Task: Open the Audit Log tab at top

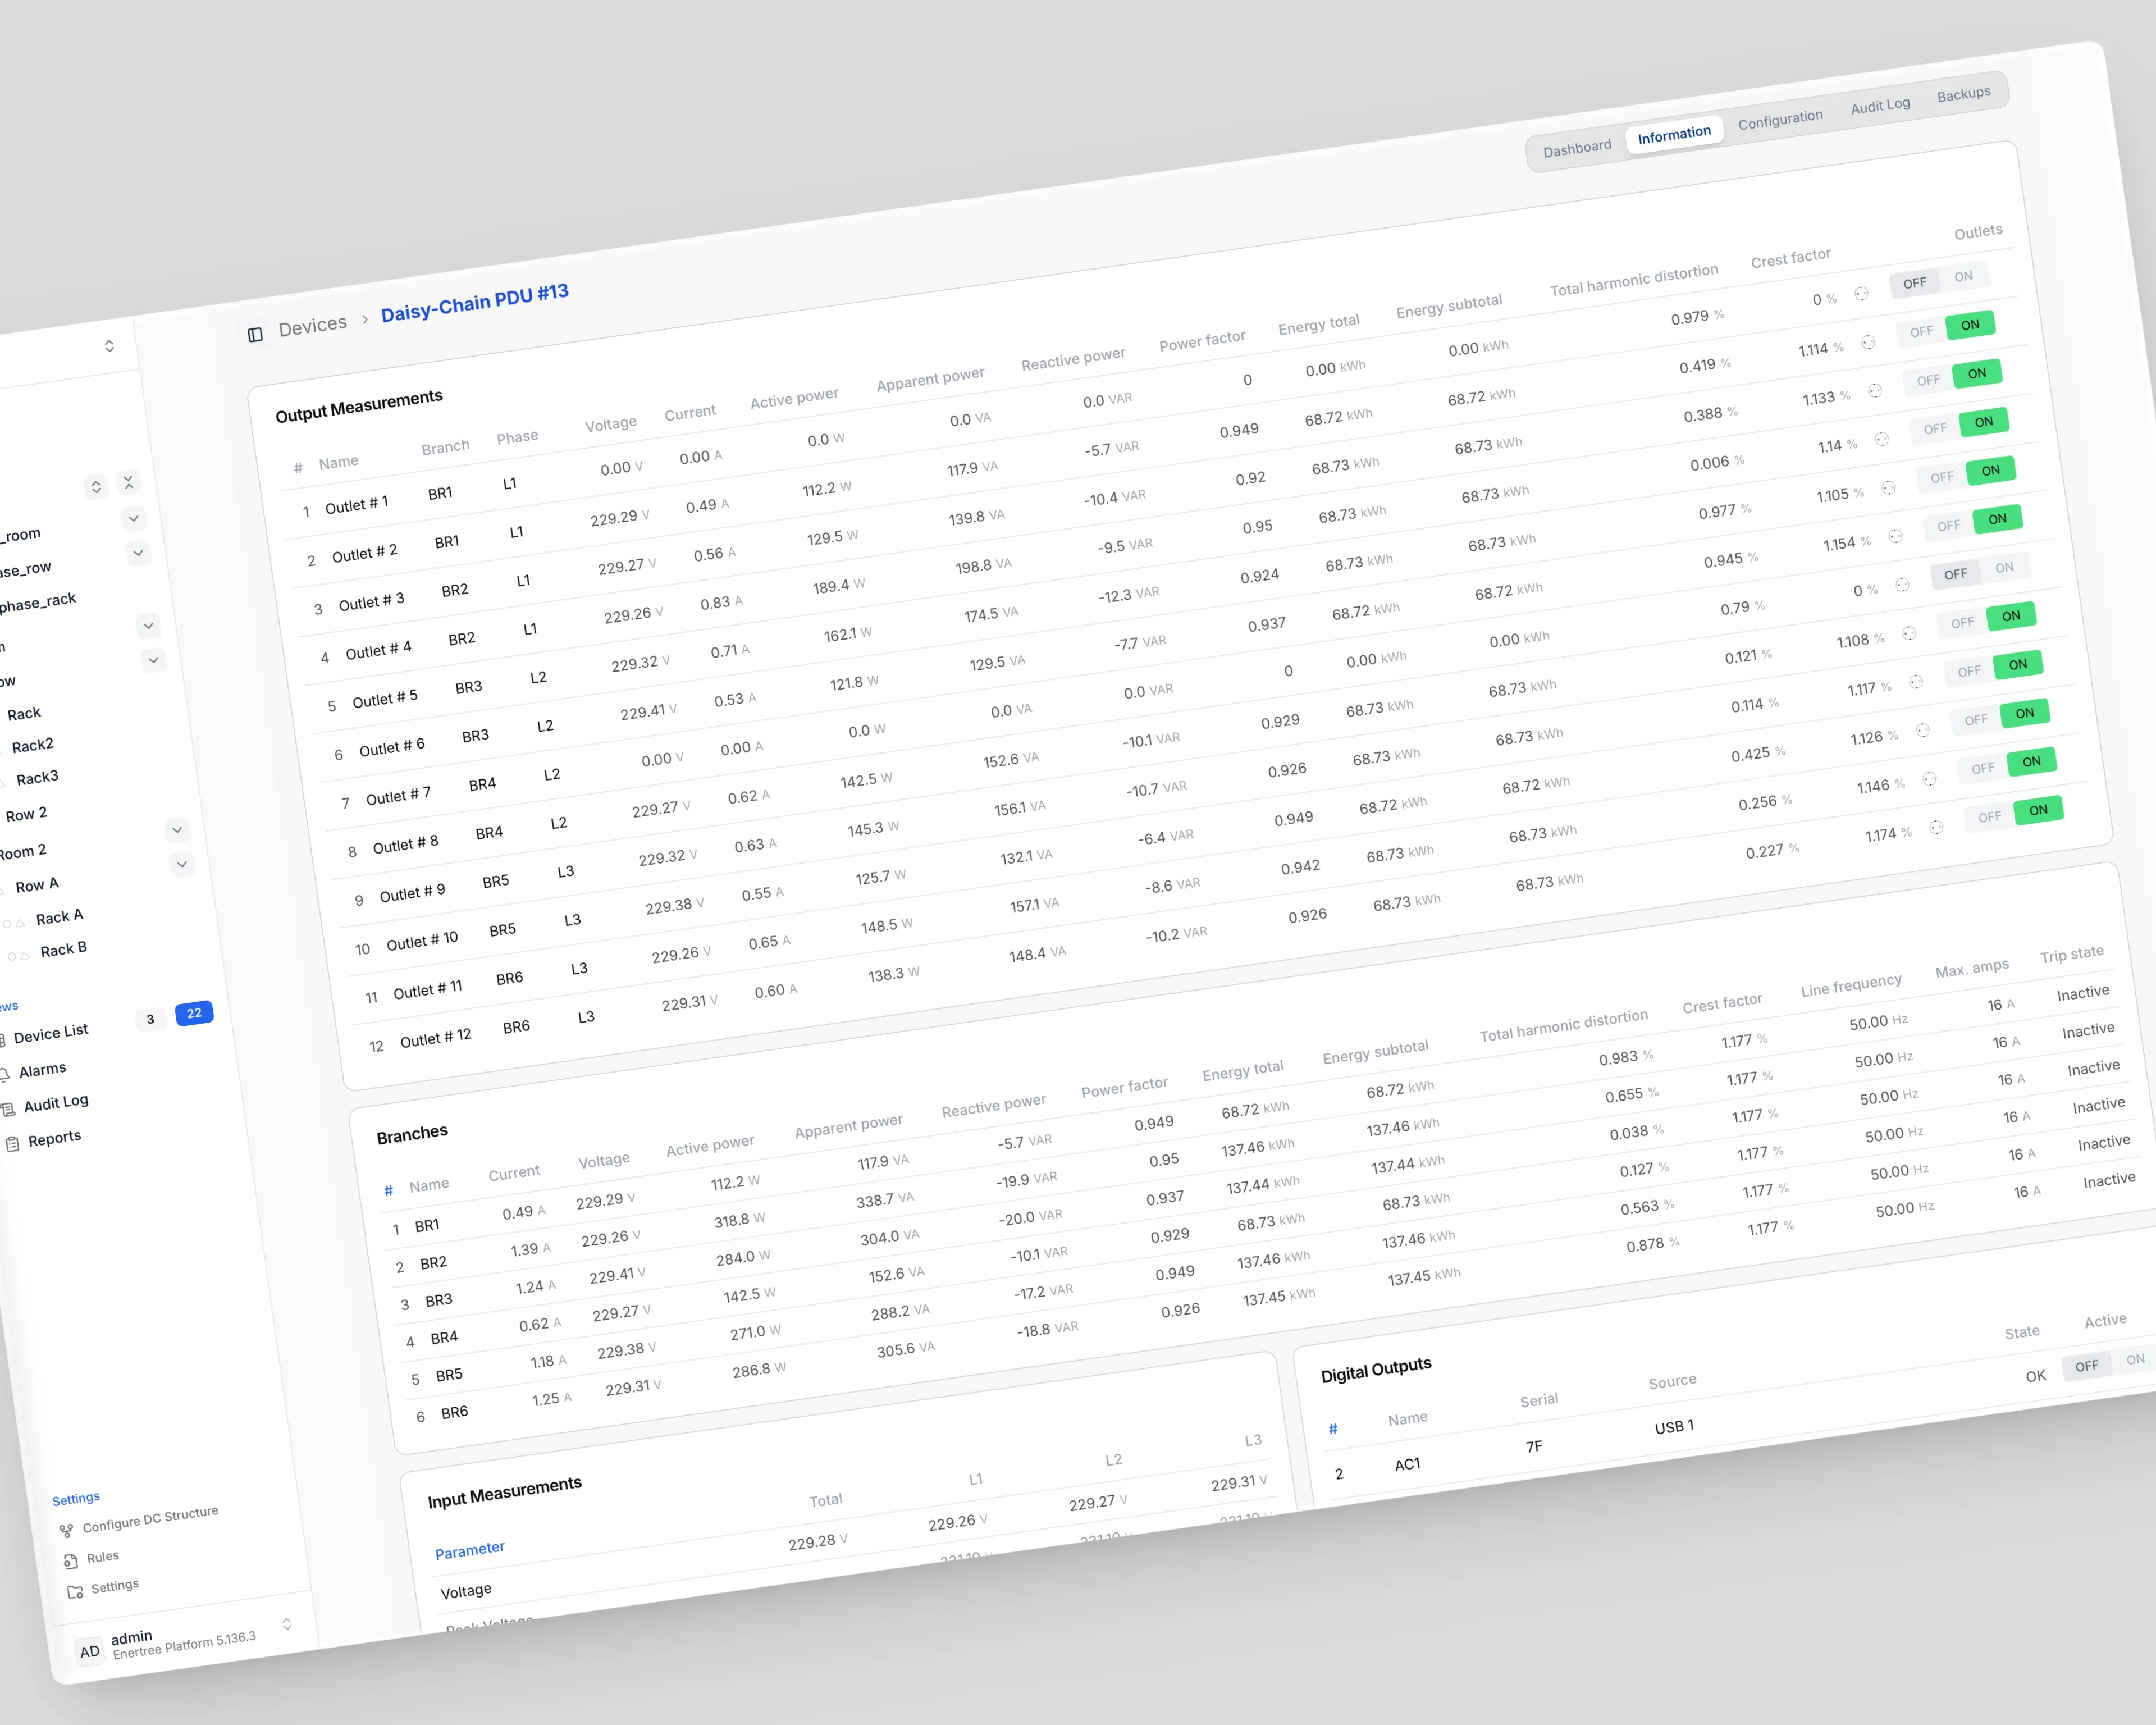Action: click(x=1880, y=106)
